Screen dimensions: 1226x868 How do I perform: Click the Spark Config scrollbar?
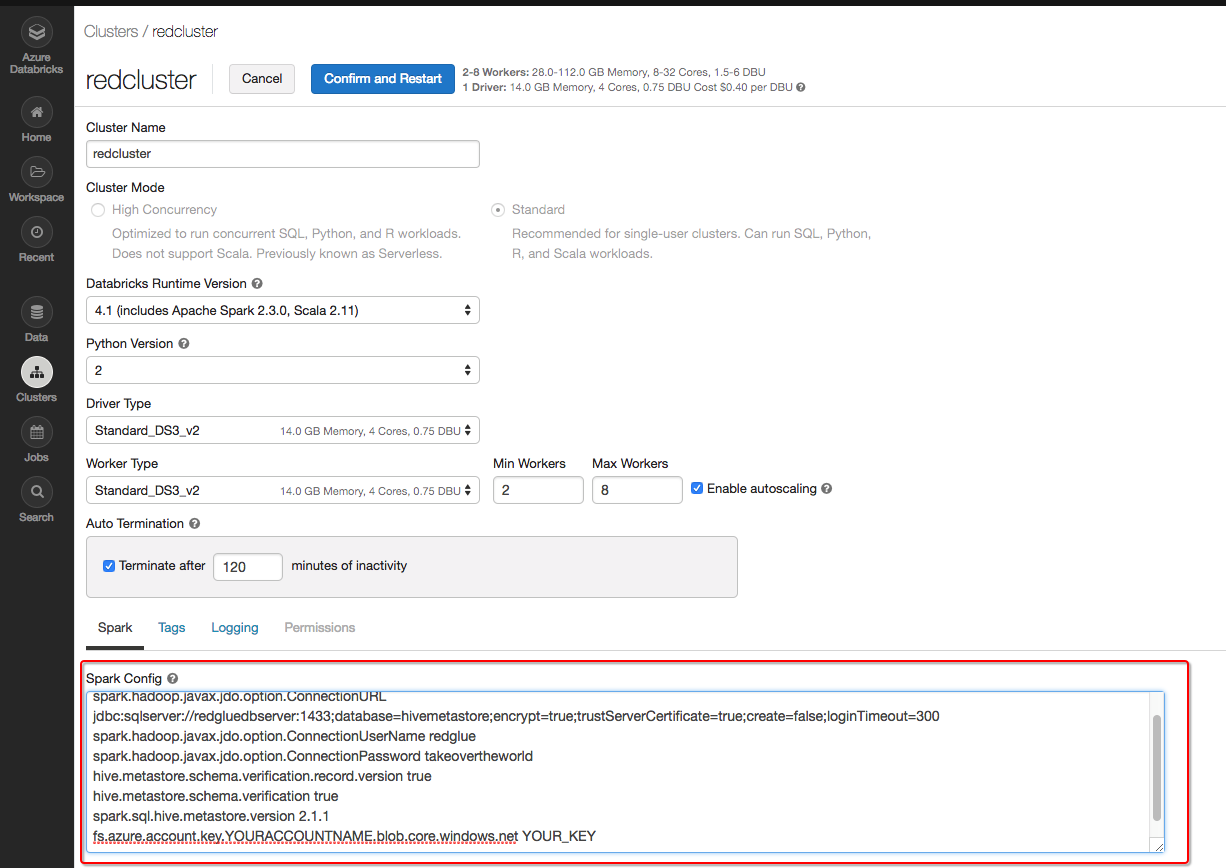tap(1157, 768)
